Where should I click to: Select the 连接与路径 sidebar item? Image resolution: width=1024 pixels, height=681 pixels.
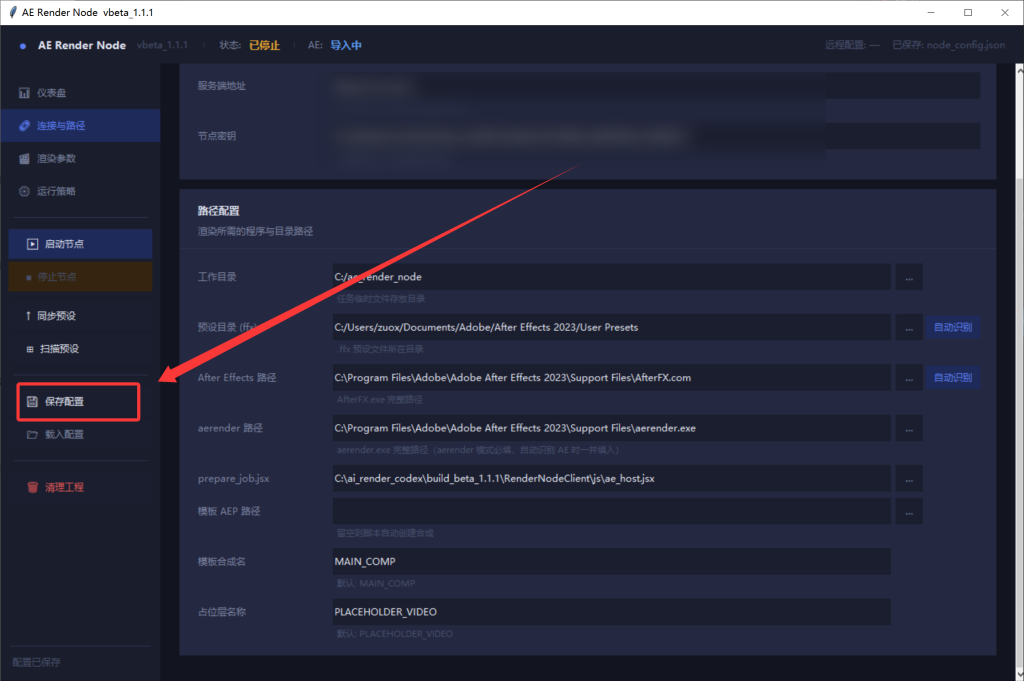60,126
